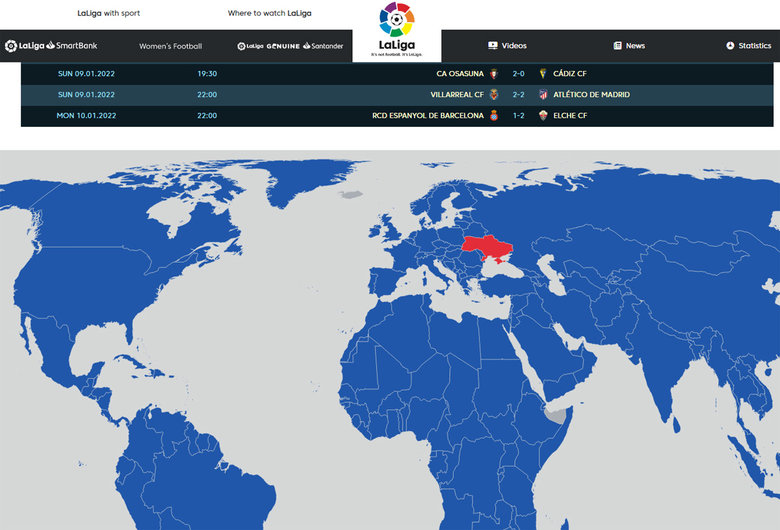This screenshot has width=780, height=530.
Task: Click the MON 10.01.2022 match date
Action: pyautogui.click(x=86, y=115)
